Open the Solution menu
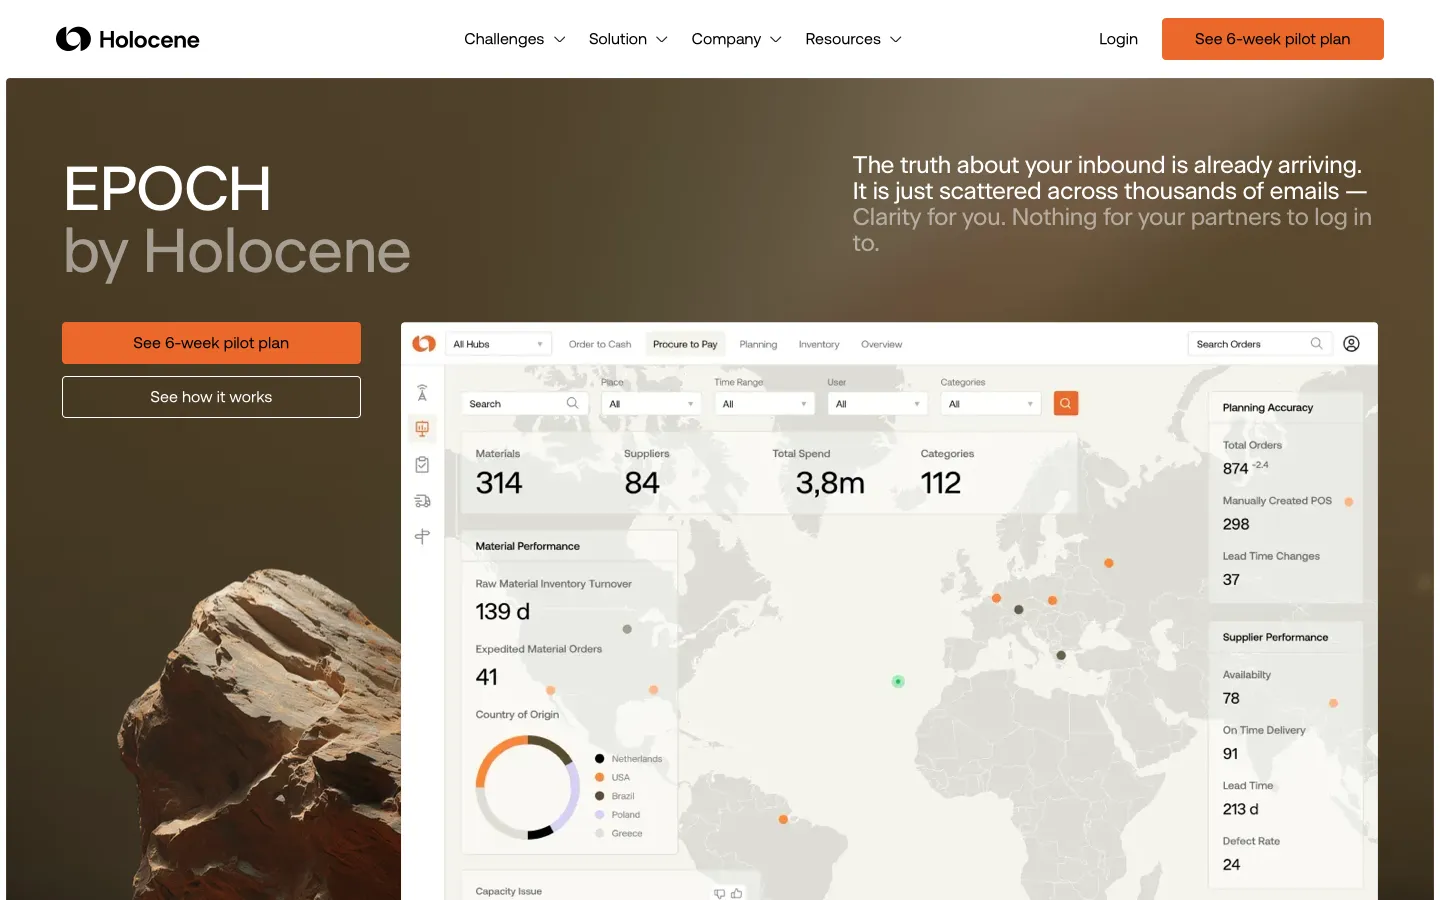Image resolution: width=1440 pixels, height=900 pixels. 627,39
